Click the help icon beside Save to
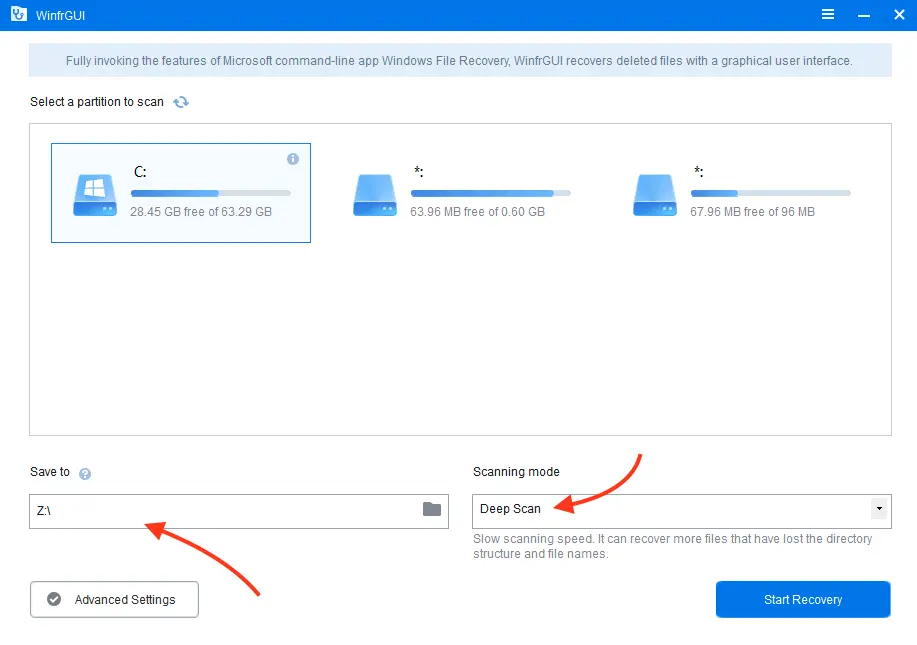Viewport: 917px width, 645px height. pyautogui.click(x=85, y=473)
